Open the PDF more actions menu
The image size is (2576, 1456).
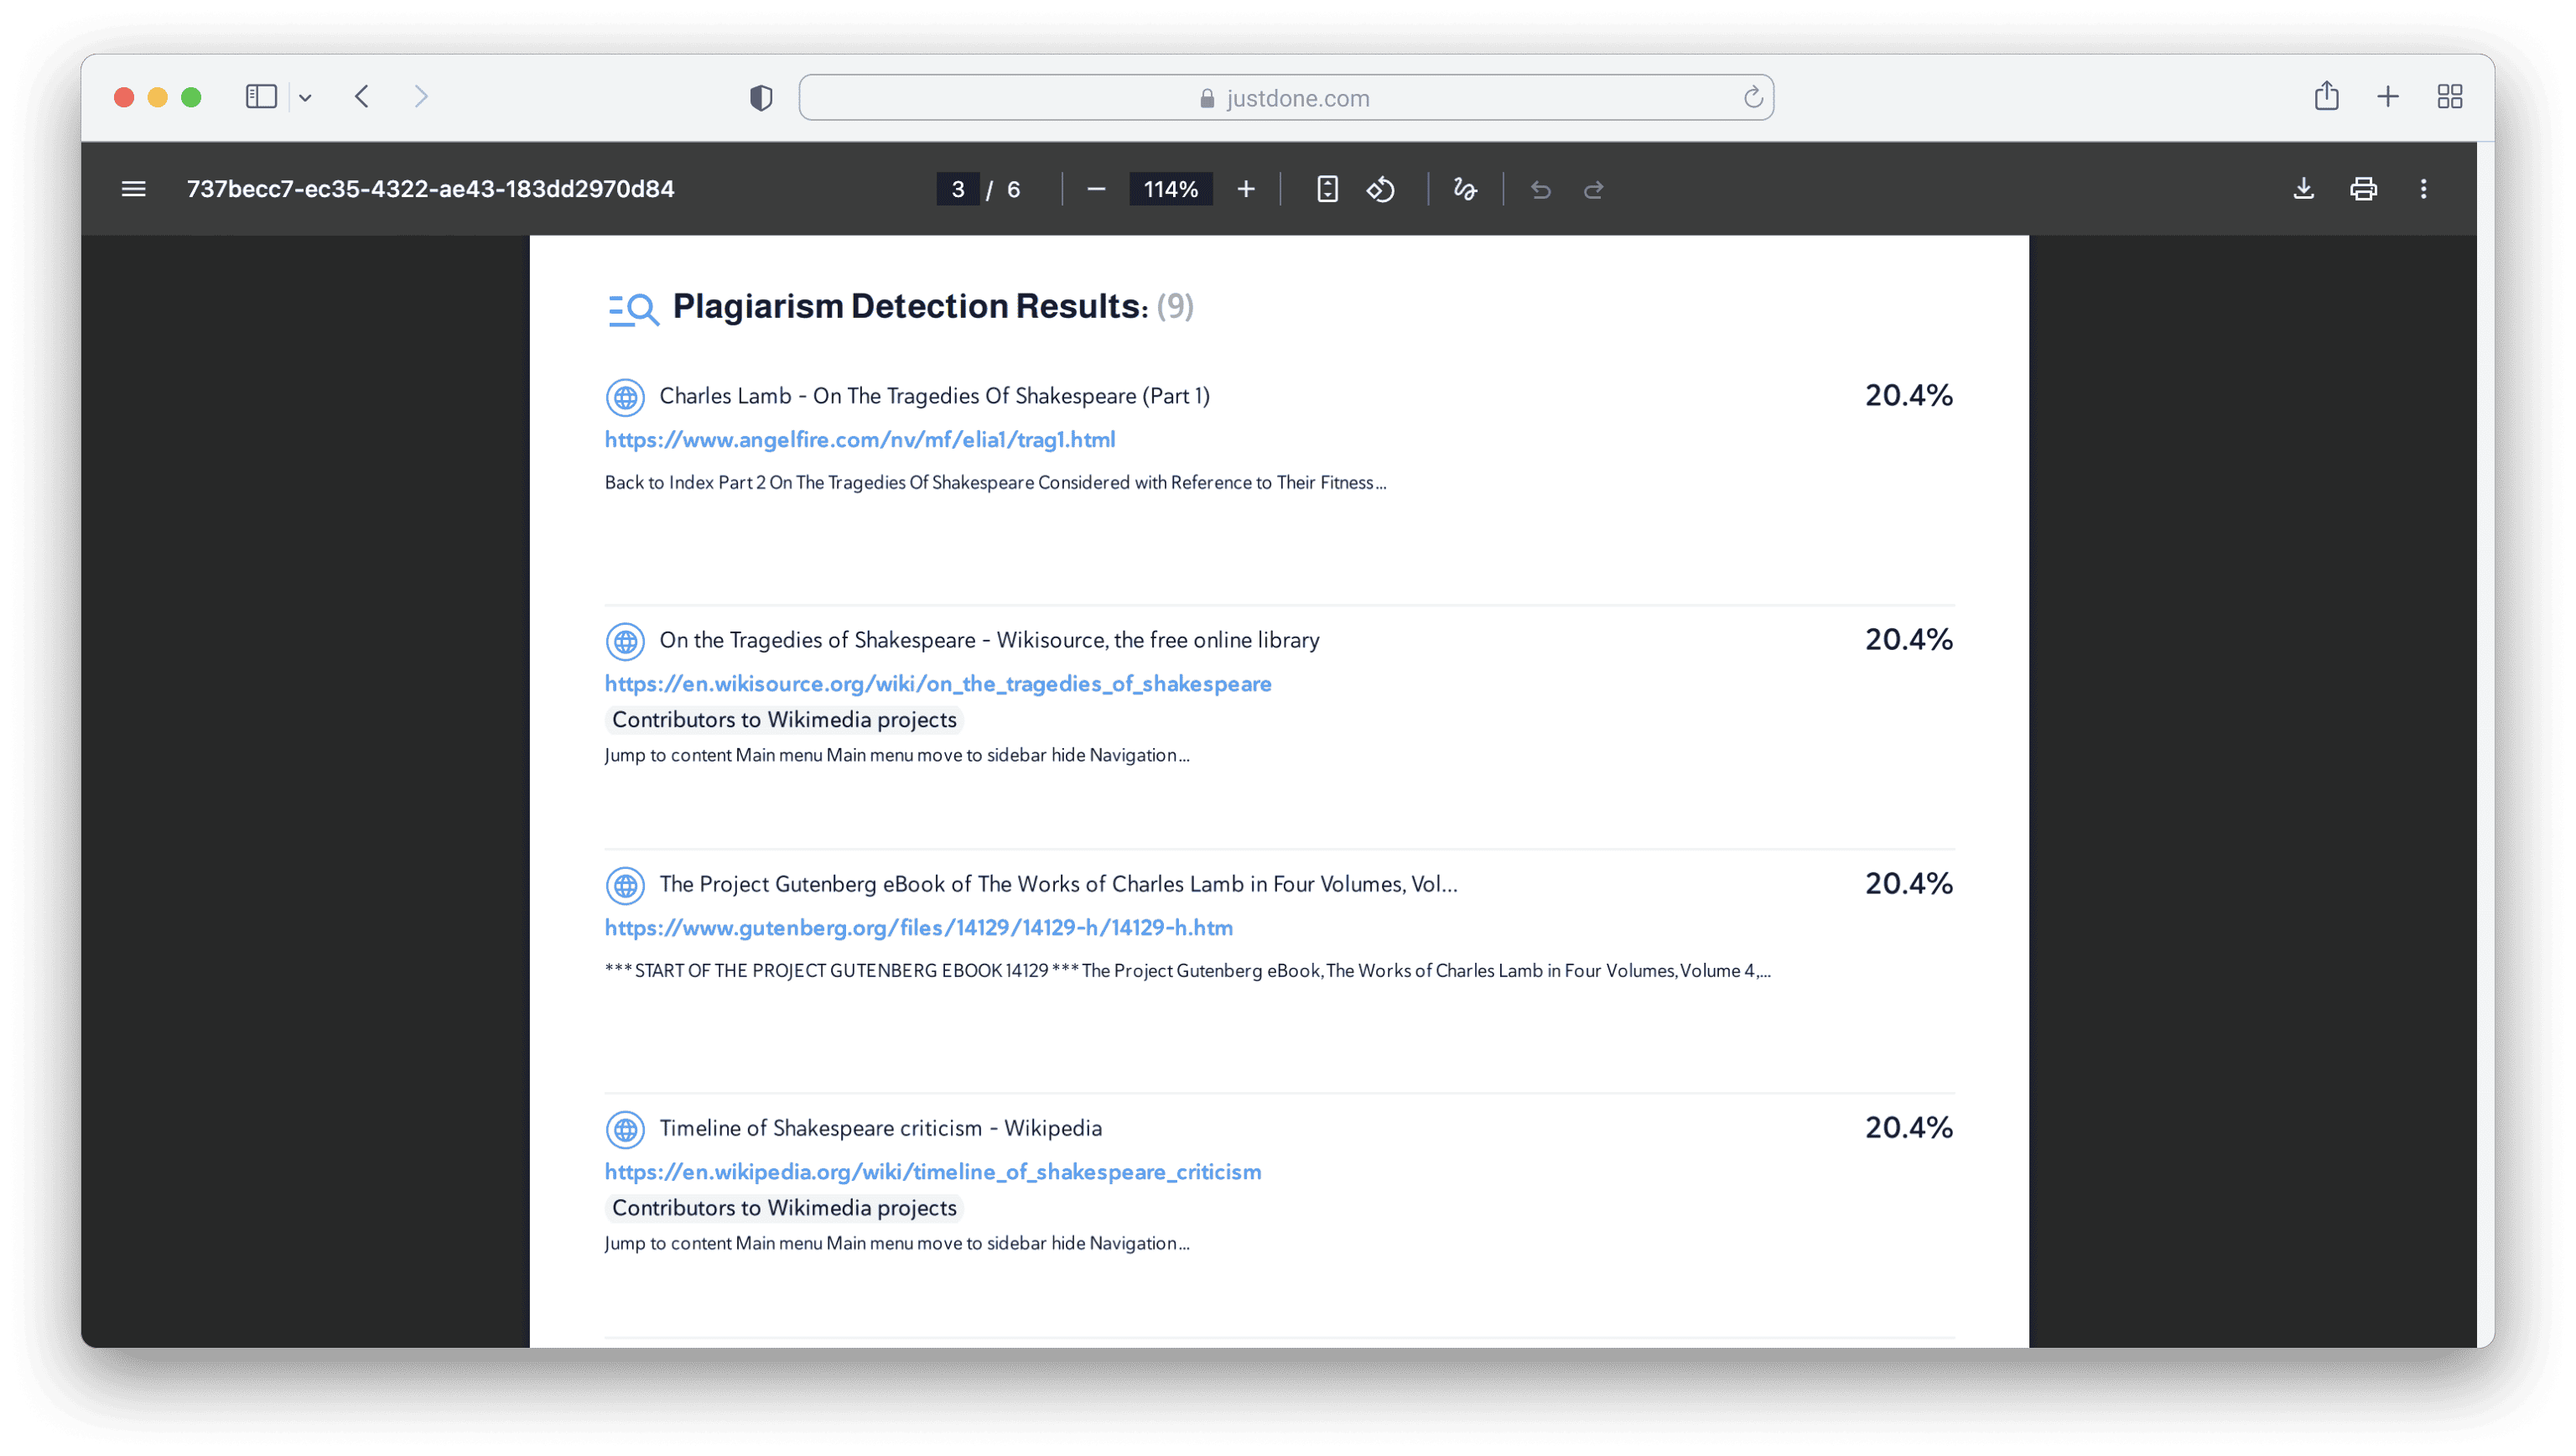click(x=2423, y=189)
